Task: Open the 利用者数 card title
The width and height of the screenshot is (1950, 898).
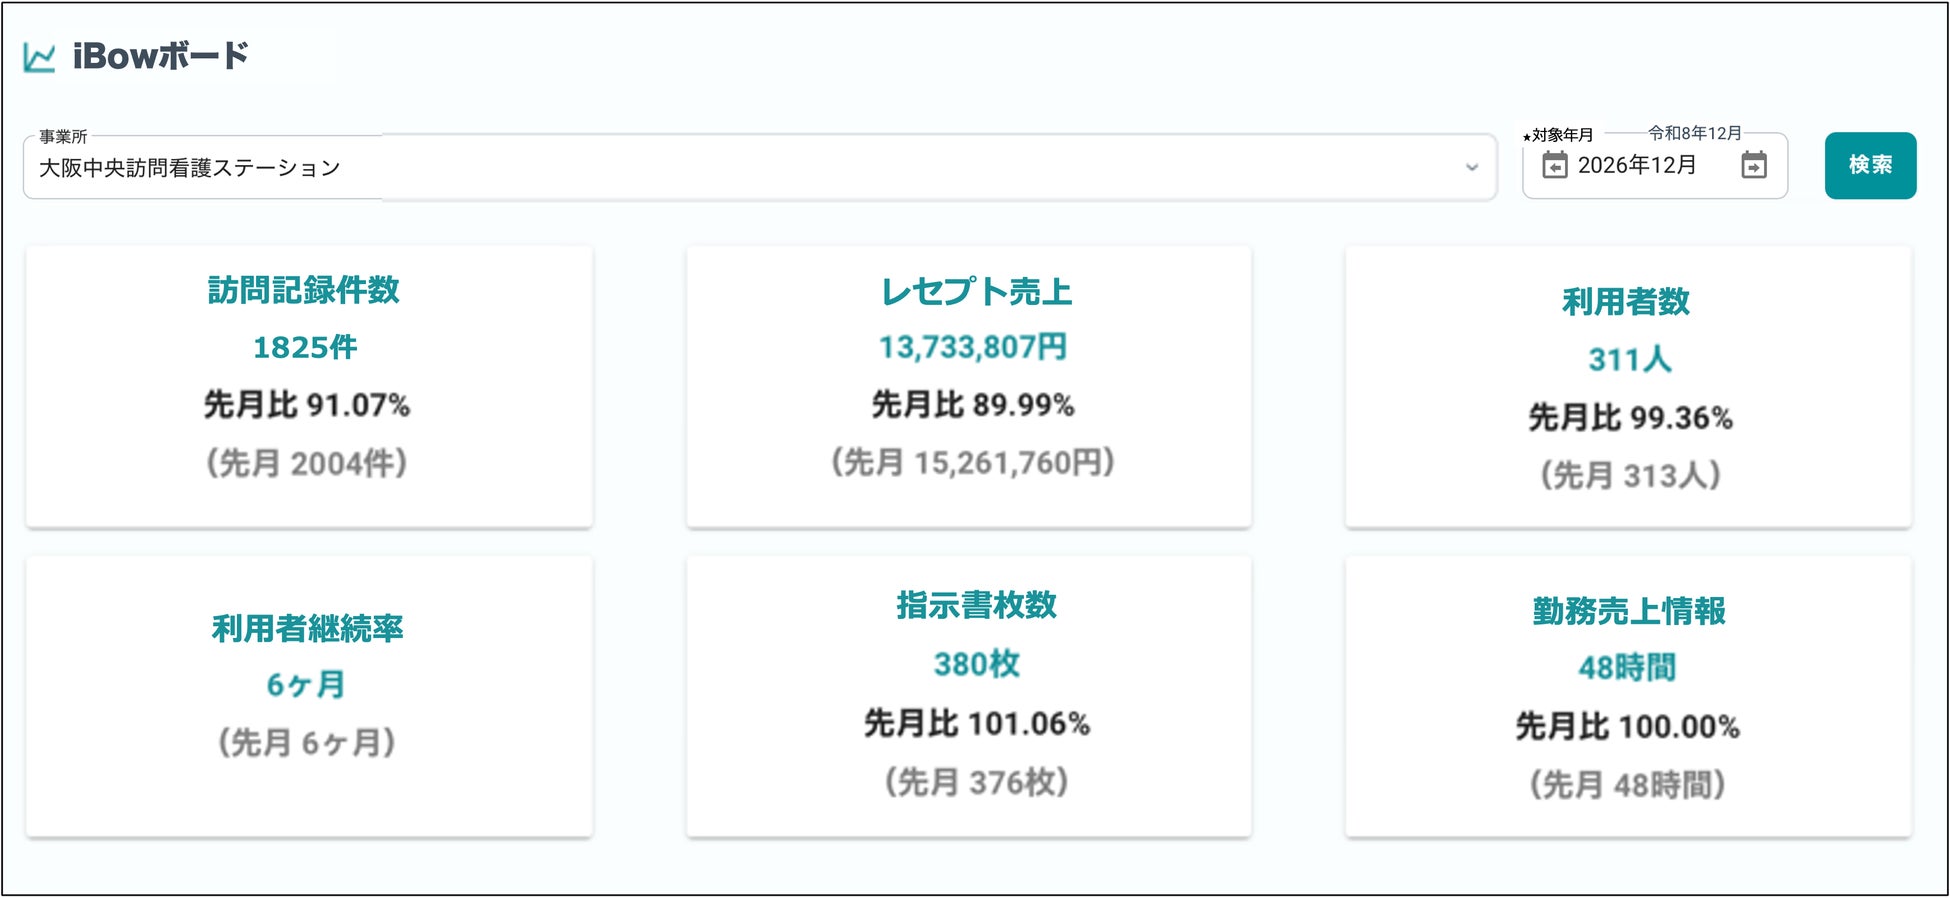Action: 1626,301
